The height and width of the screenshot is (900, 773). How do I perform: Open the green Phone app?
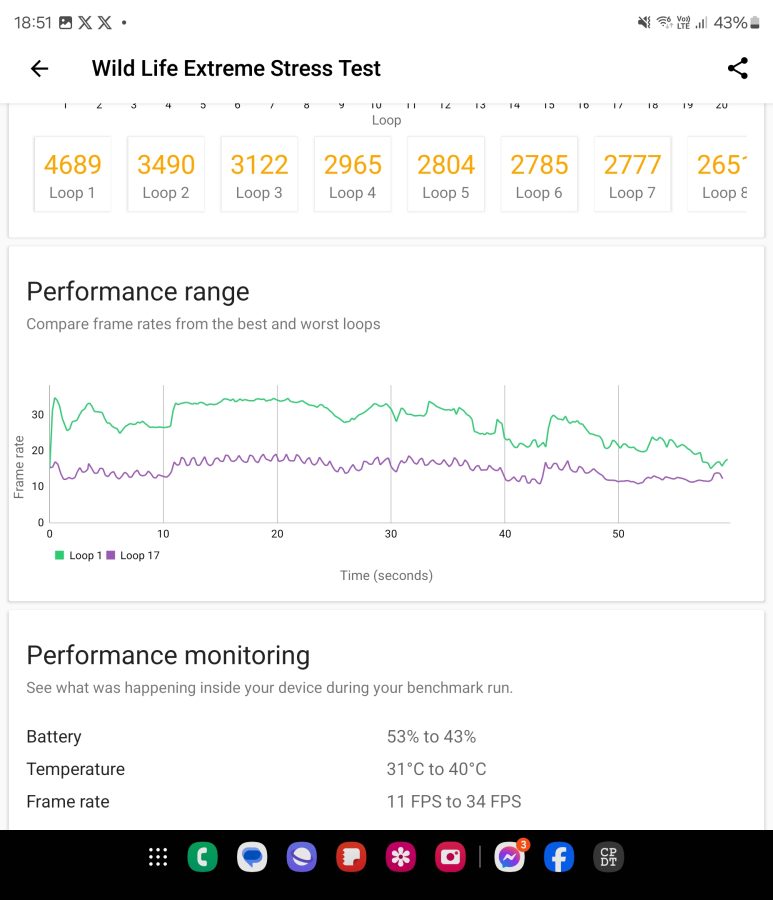(203, 857)
